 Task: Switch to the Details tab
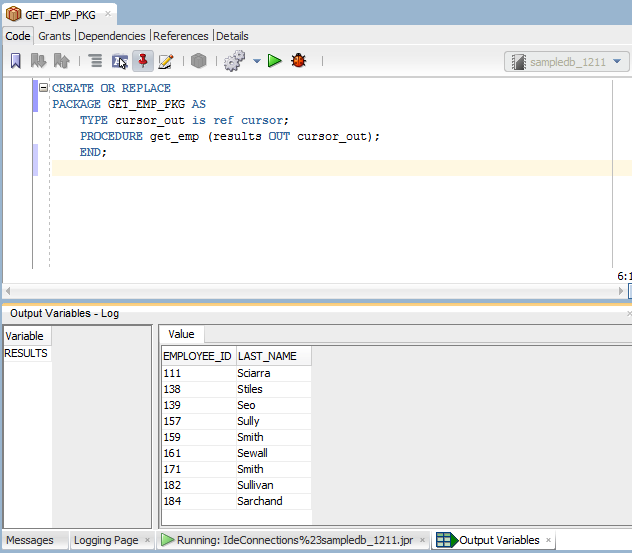[x=232, y=36]
